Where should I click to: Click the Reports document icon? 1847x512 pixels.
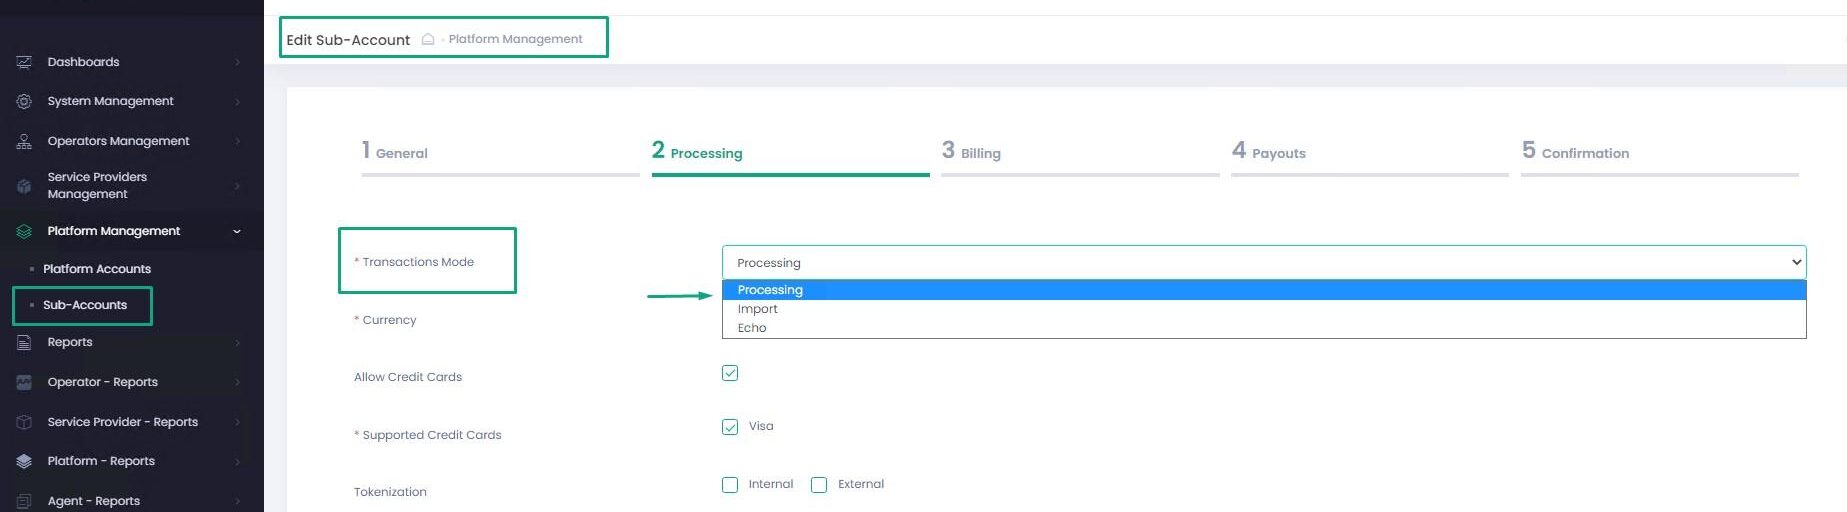point(24,342)
